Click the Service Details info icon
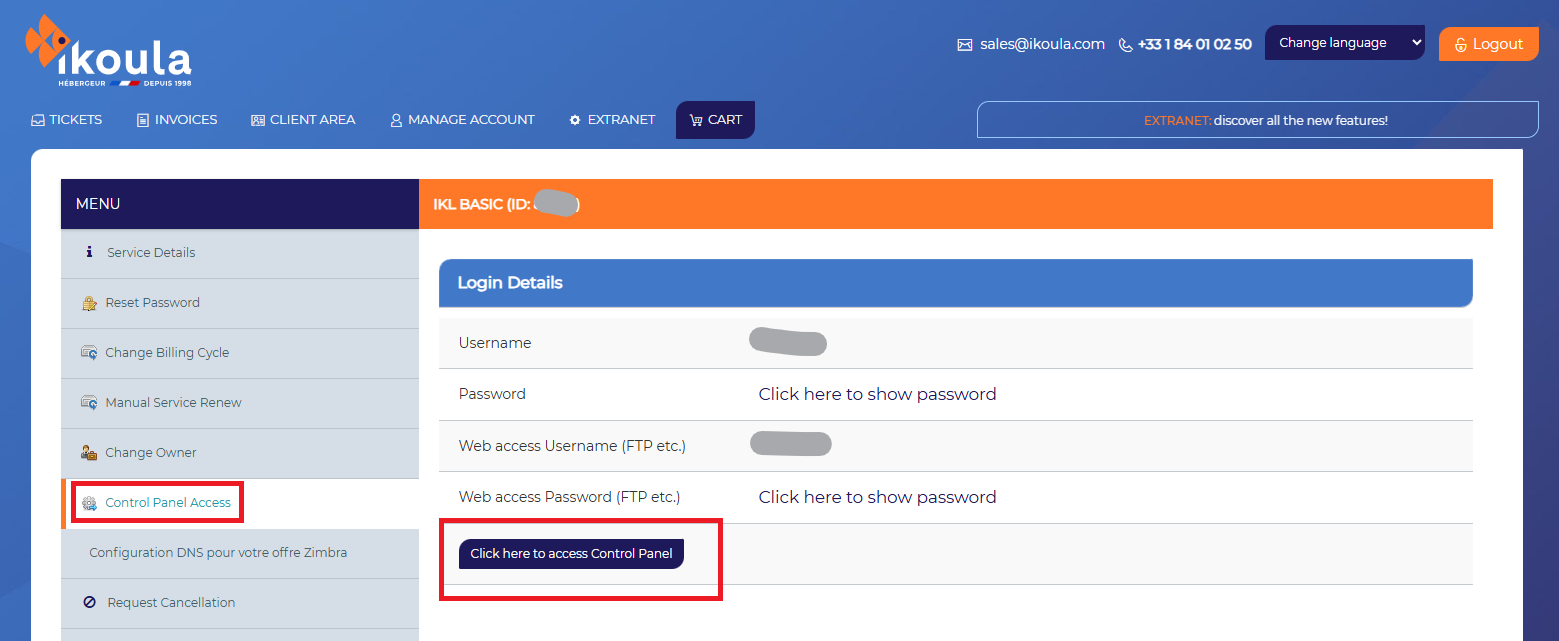Viewport: 1559px width, 641px height. click(89, 252)
